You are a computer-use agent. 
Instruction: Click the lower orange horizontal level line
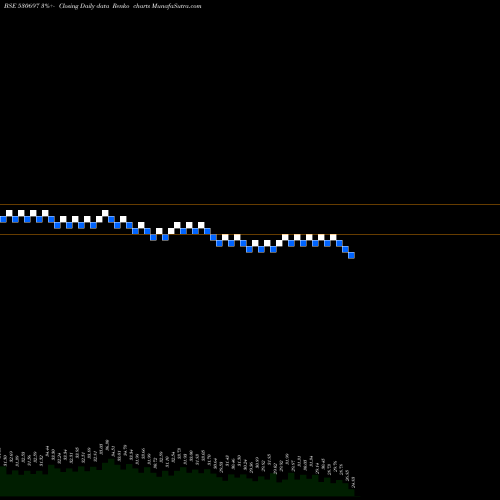point(250,235)
